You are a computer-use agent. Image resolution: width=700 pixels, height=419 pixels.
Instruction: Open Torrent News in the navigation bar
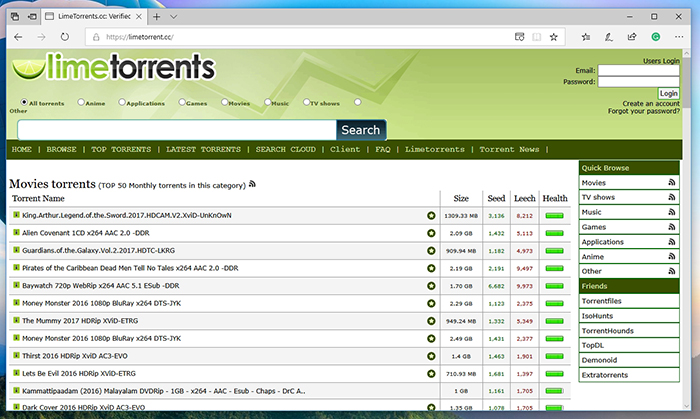coord(509,149)
